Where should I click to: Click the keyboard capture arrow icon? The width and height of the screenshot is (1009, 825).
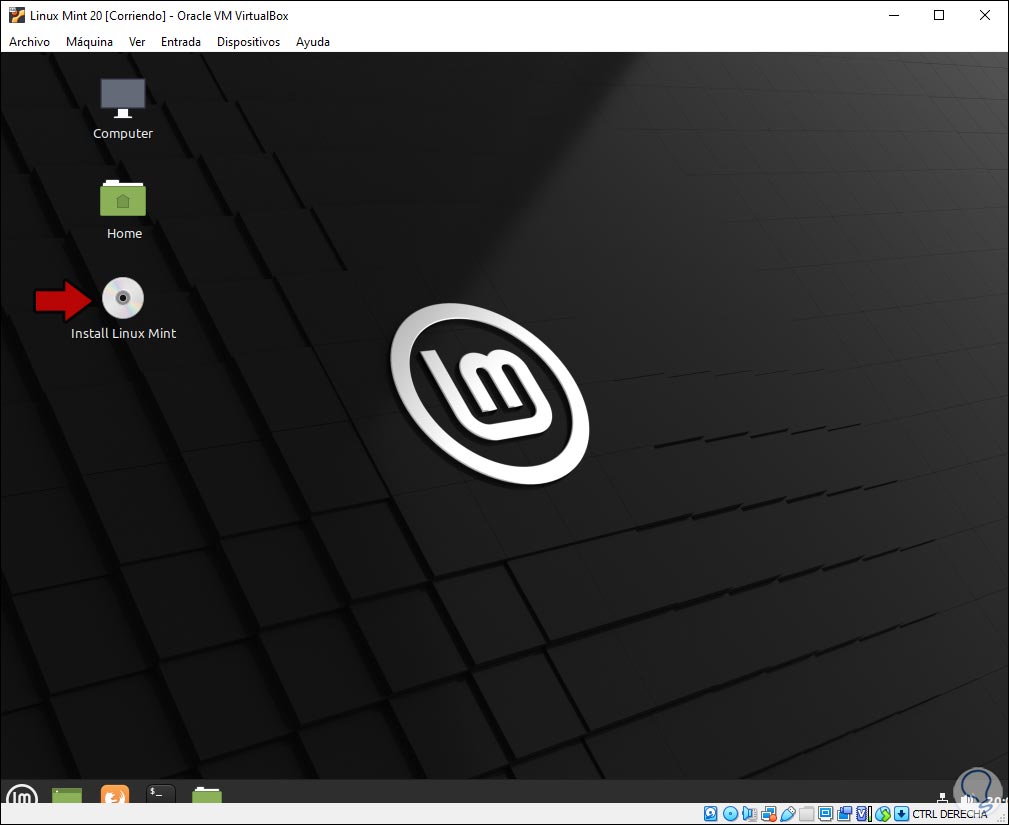tap(902, 814)
